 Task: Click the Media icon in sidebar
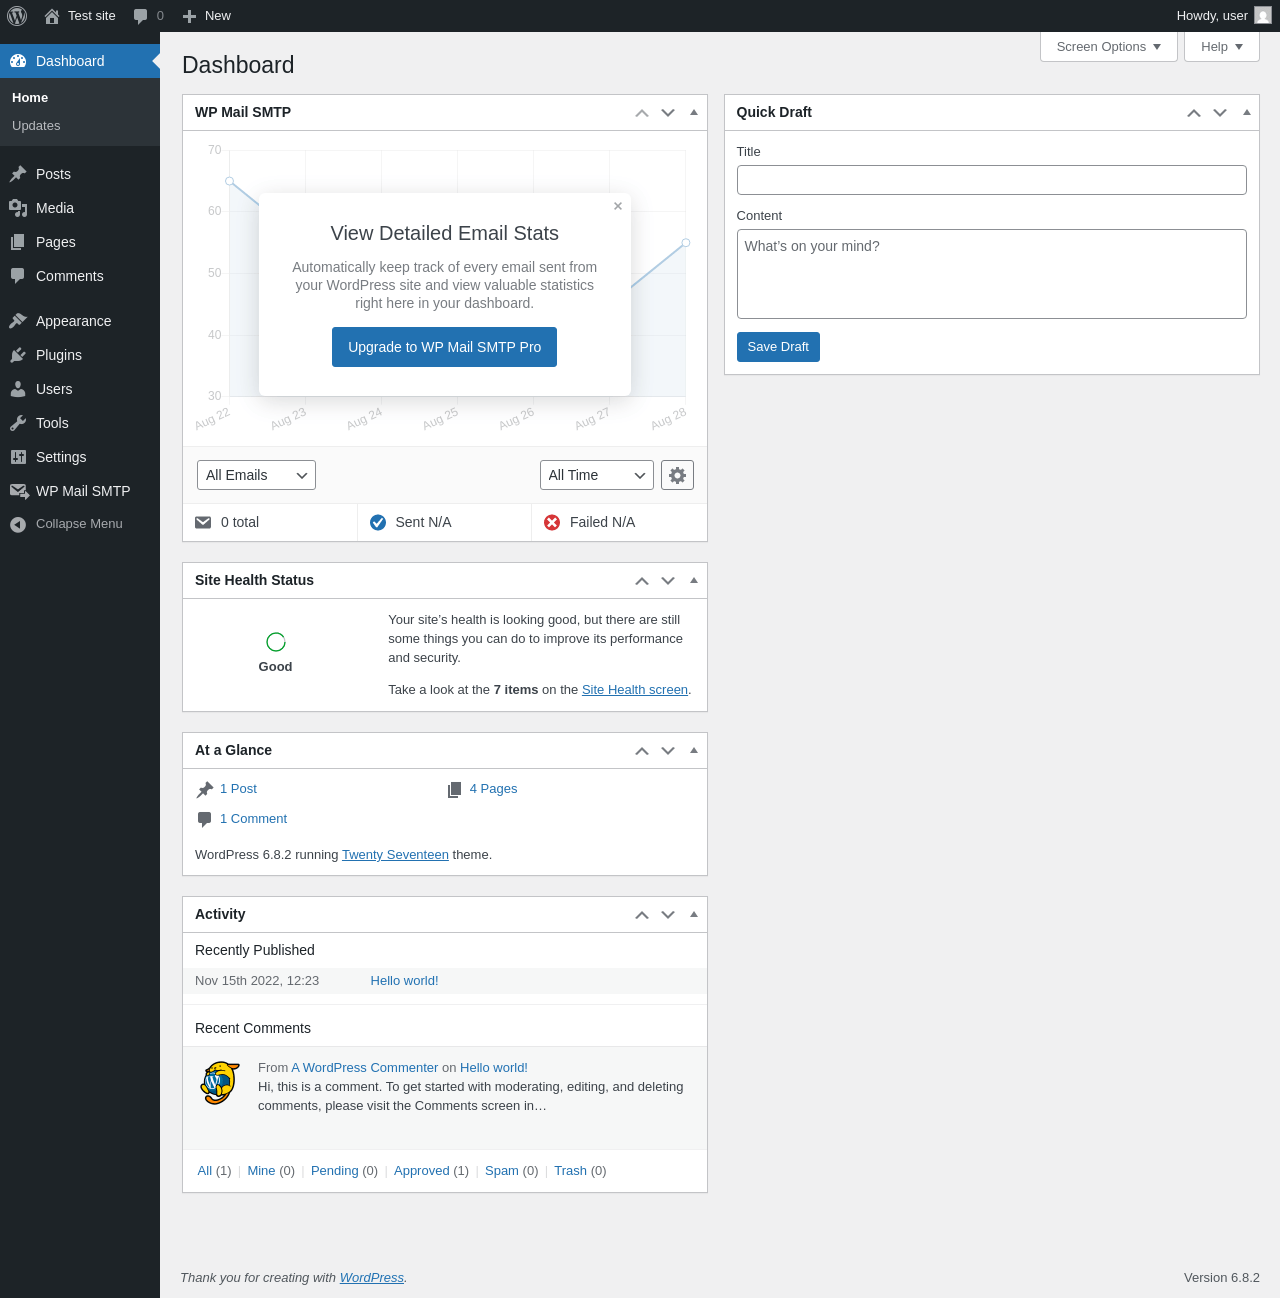[x=18, y=208]
